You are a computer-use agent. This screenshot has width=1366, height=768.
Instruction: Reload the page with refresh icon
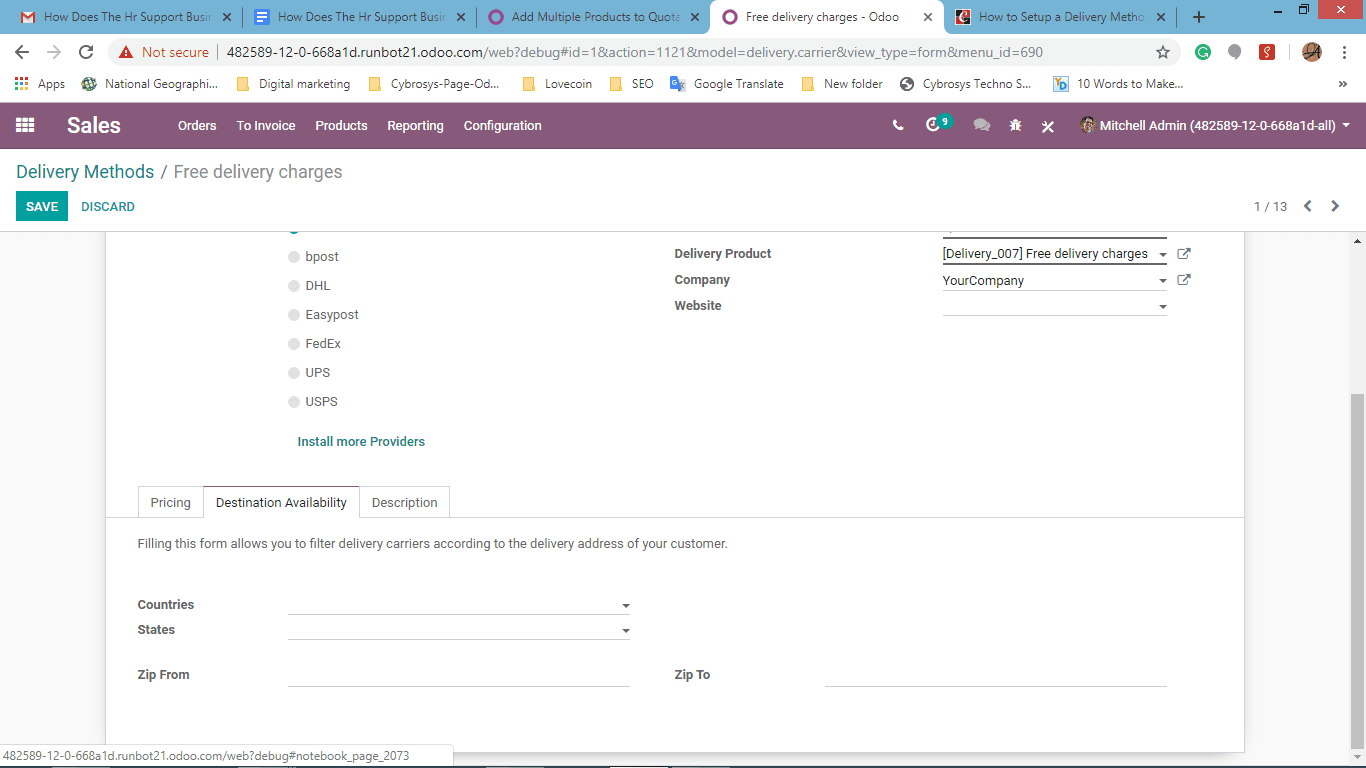tap(86, 52)
